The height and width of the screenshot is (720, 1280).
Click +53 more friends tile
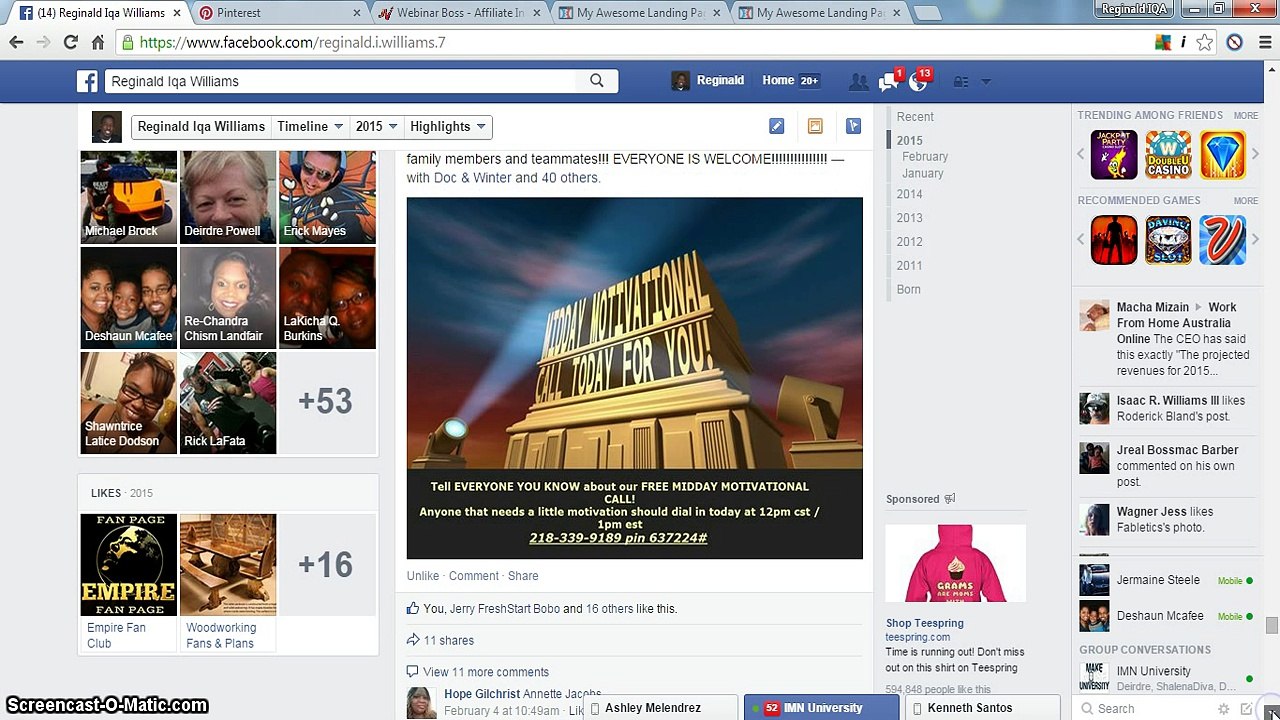(x=326, y=402)
